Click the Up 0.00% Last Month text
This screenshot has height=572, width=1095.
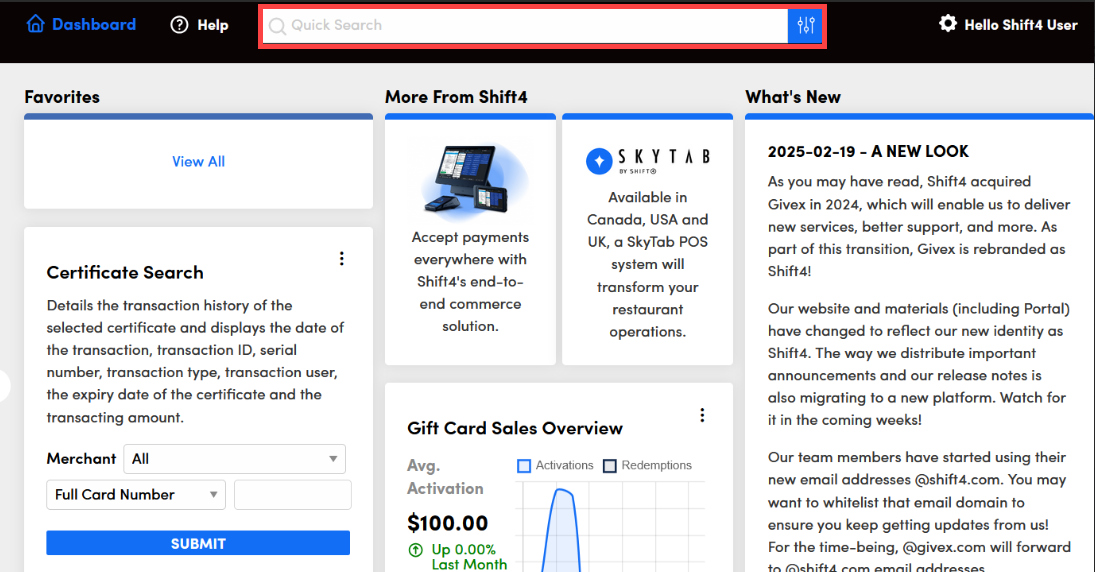469,557
